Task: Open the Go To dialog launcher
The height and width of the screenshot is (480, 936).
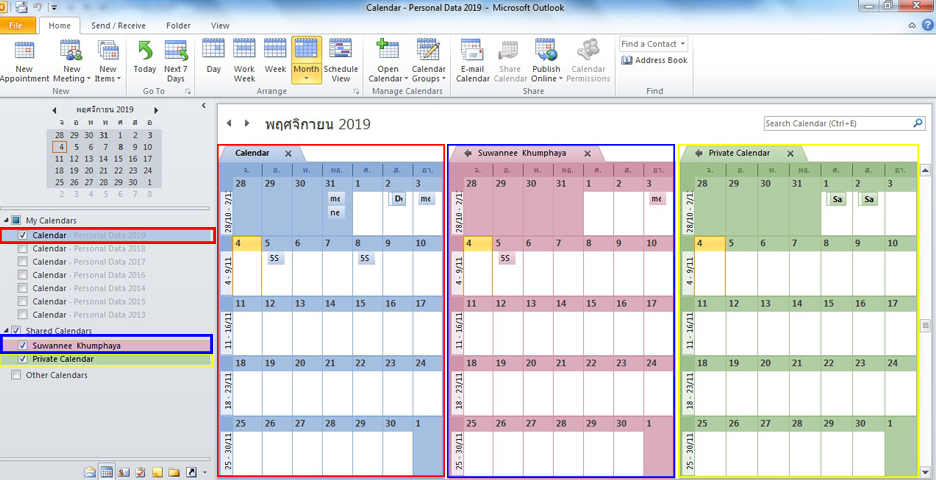Action: click(188, 91)
